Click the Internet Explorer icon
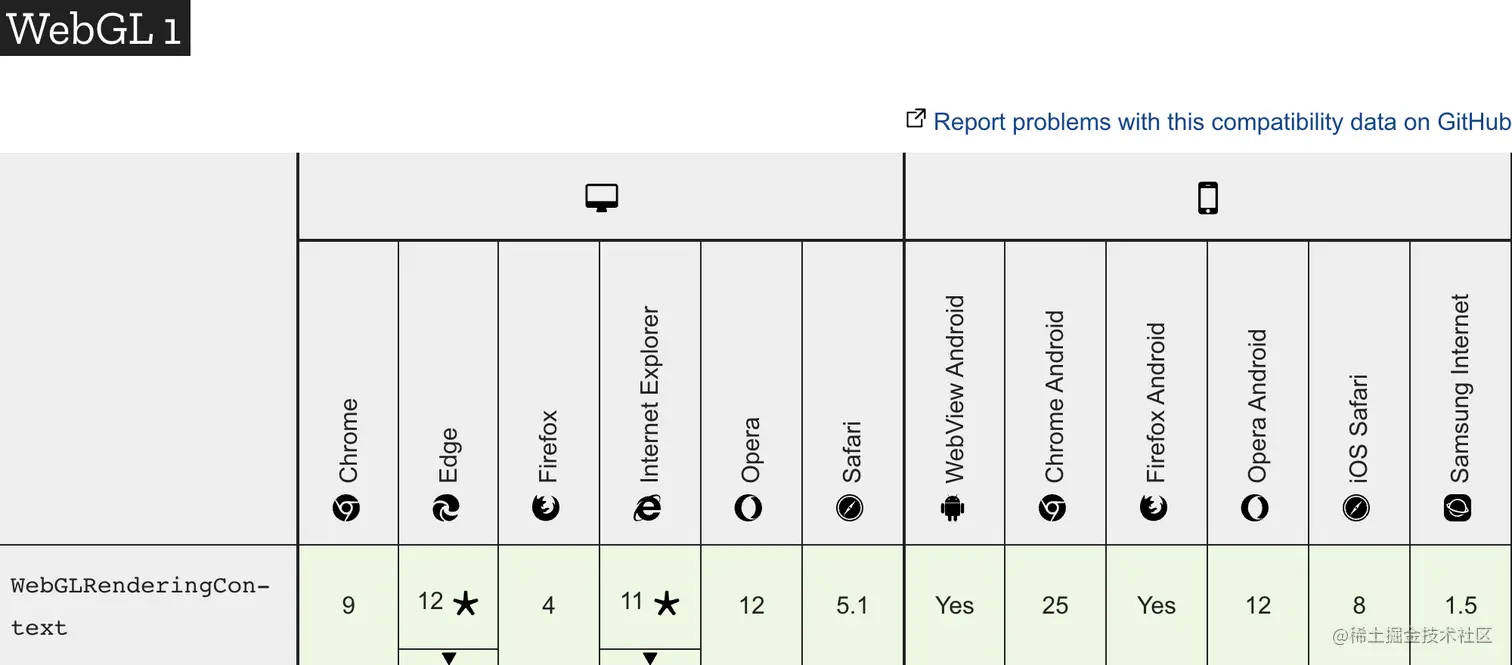This screenshot has height=665, width=1512. click(x=648, y=508)
